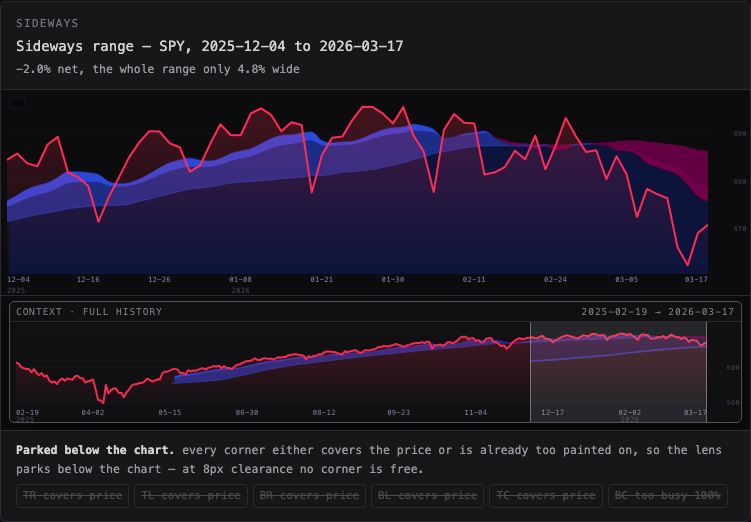Click the 690 price axis label
Viewport: 751px width, 522px height.
740,134
